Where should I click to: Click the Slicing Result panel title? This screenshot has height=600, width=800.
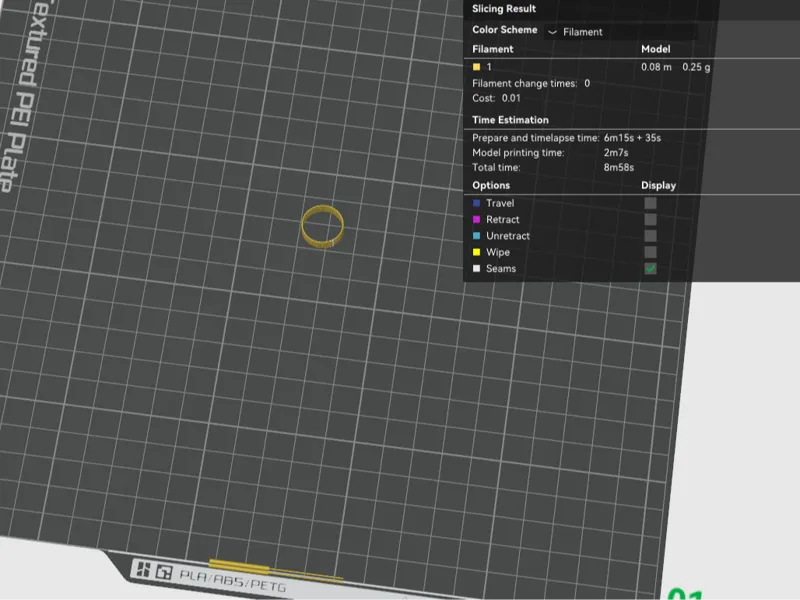click(x=504, y=9)
